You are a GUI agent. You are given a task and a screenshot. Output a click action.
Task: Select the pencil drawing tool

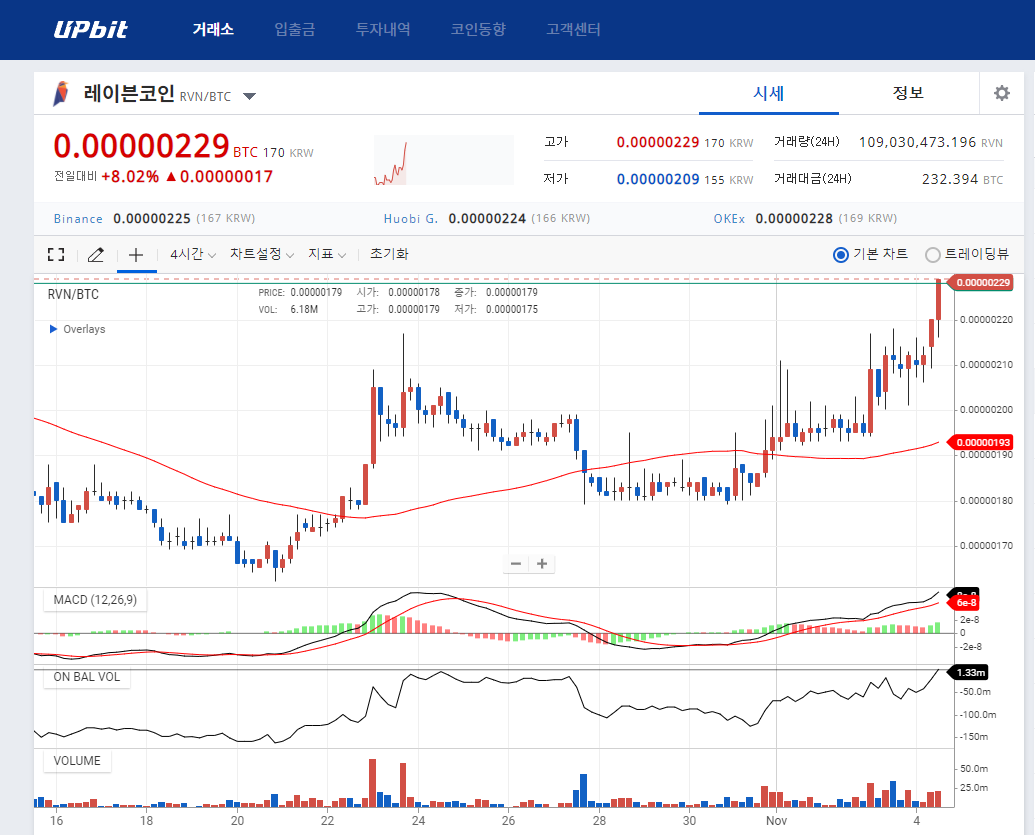click(96, 254)
